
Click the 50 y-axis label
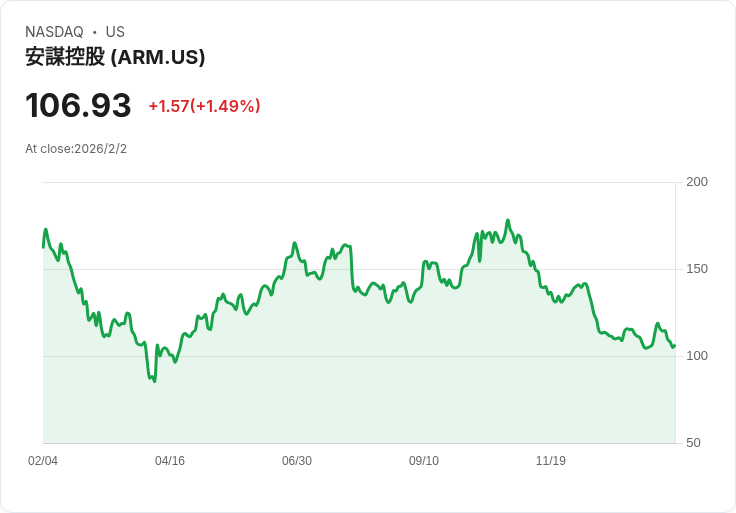pos(693,443)
